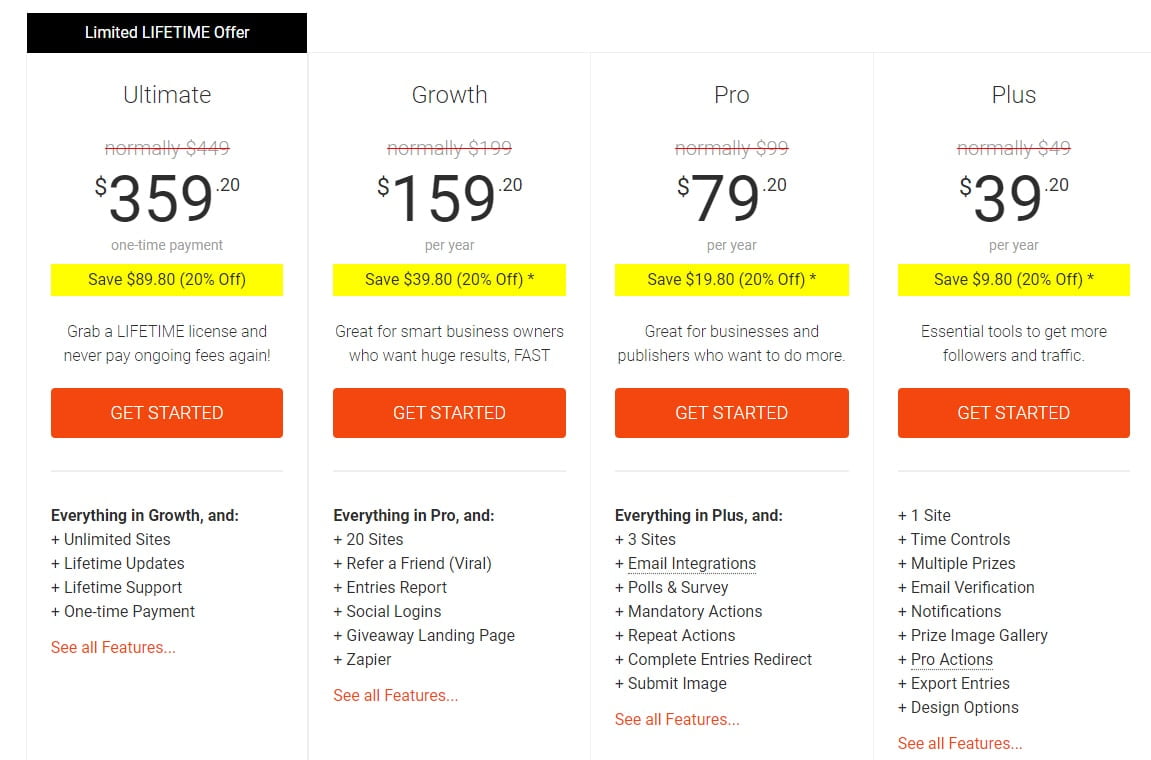Select the Plus plan heading
The image size is (1151, 760).
[x=1013, y=95]
